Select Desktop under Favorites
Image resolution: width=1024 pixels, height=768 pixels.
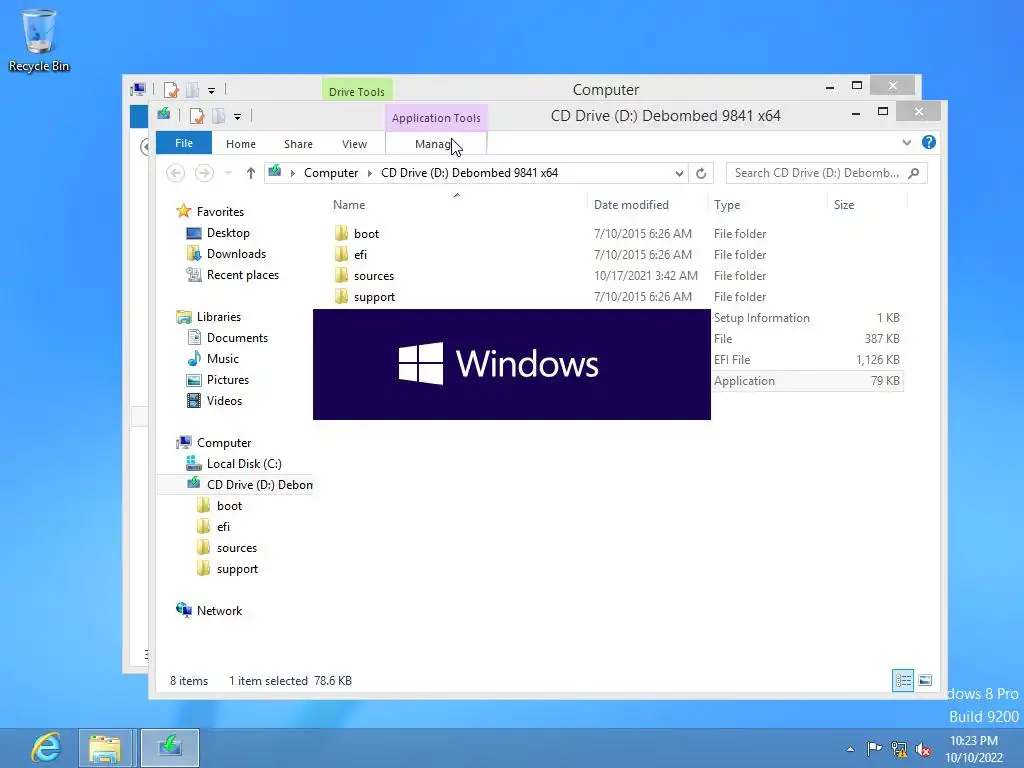(228, 233)
